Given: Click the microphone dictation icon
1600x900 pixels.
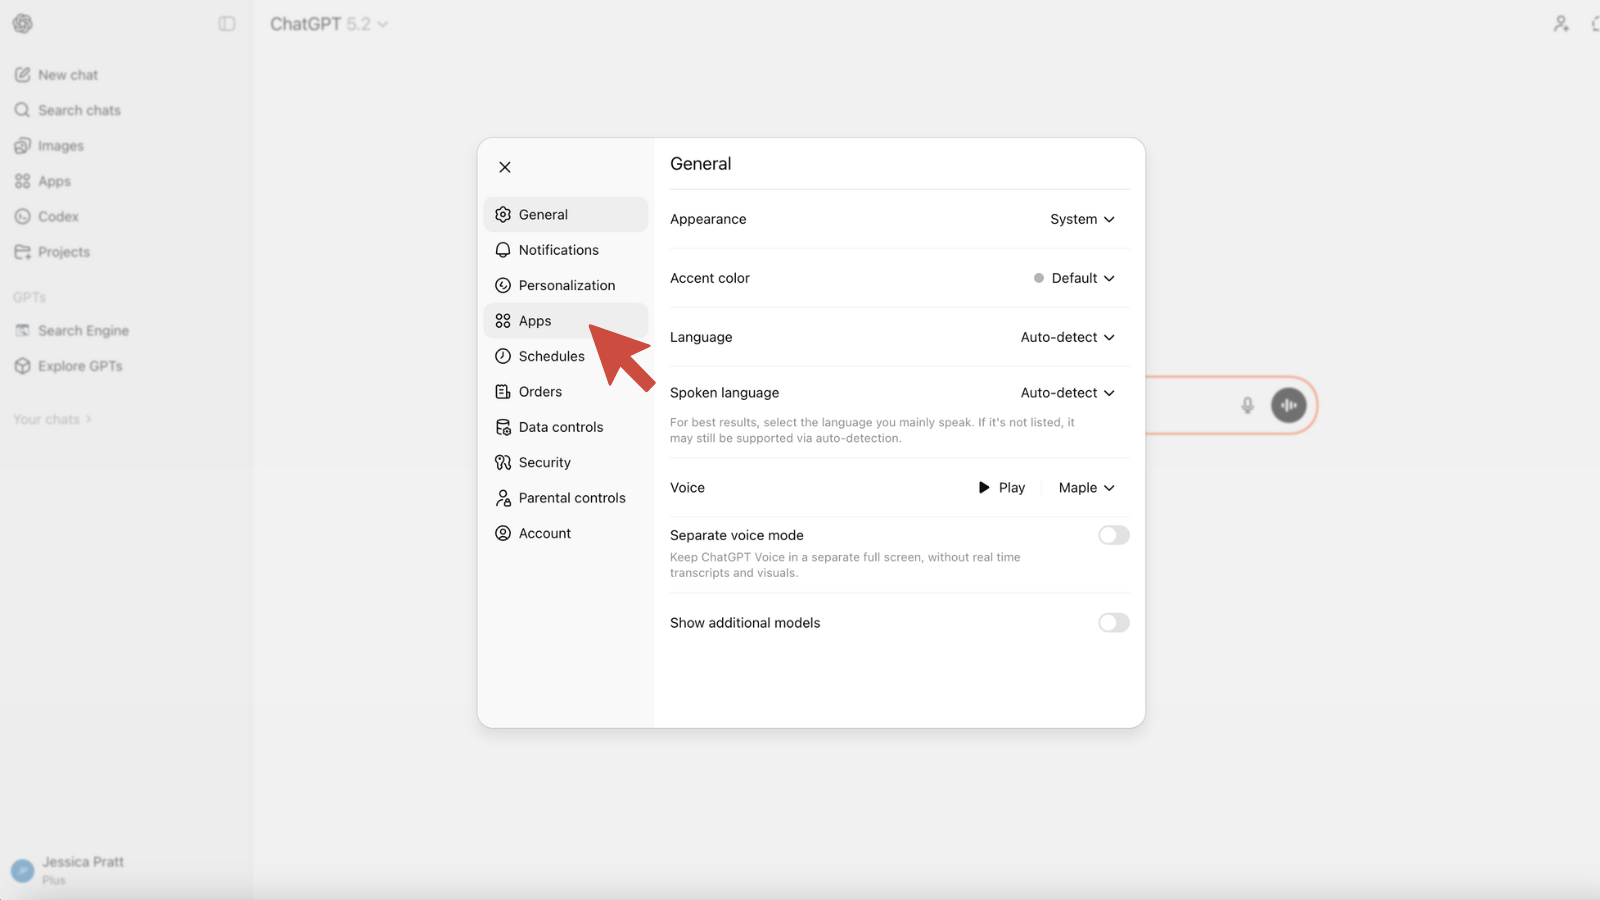Looking at the screenshot, I should pyautogui.click(x=1247, y=405).
